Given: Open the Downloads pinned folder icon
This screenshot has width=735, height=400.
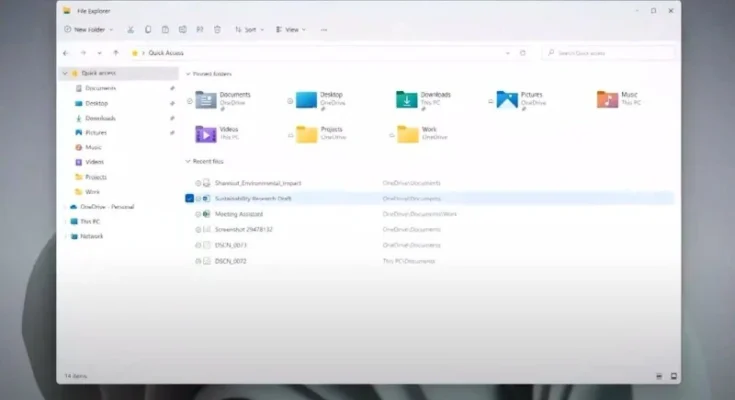Looking at the screenshot, I should tap(406, 99).
